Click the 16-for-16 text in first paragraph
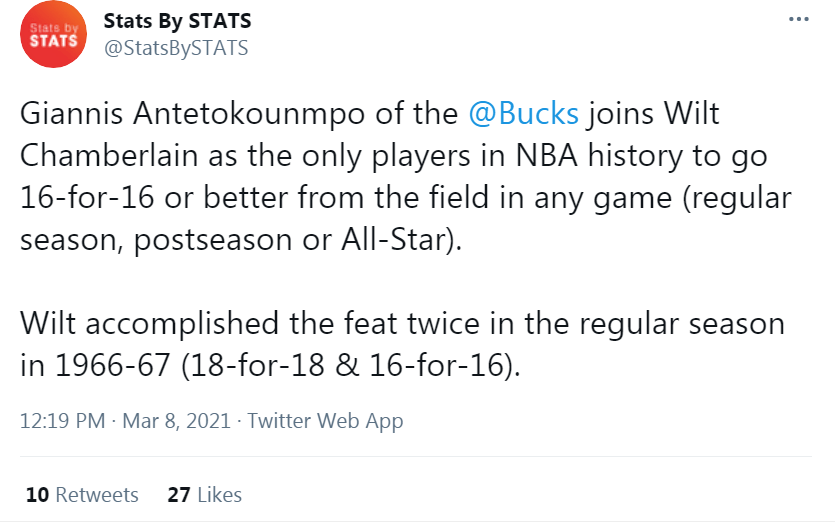Image resolution: width=835 pixels, height=525 pixels. click(x=87, y=198)
